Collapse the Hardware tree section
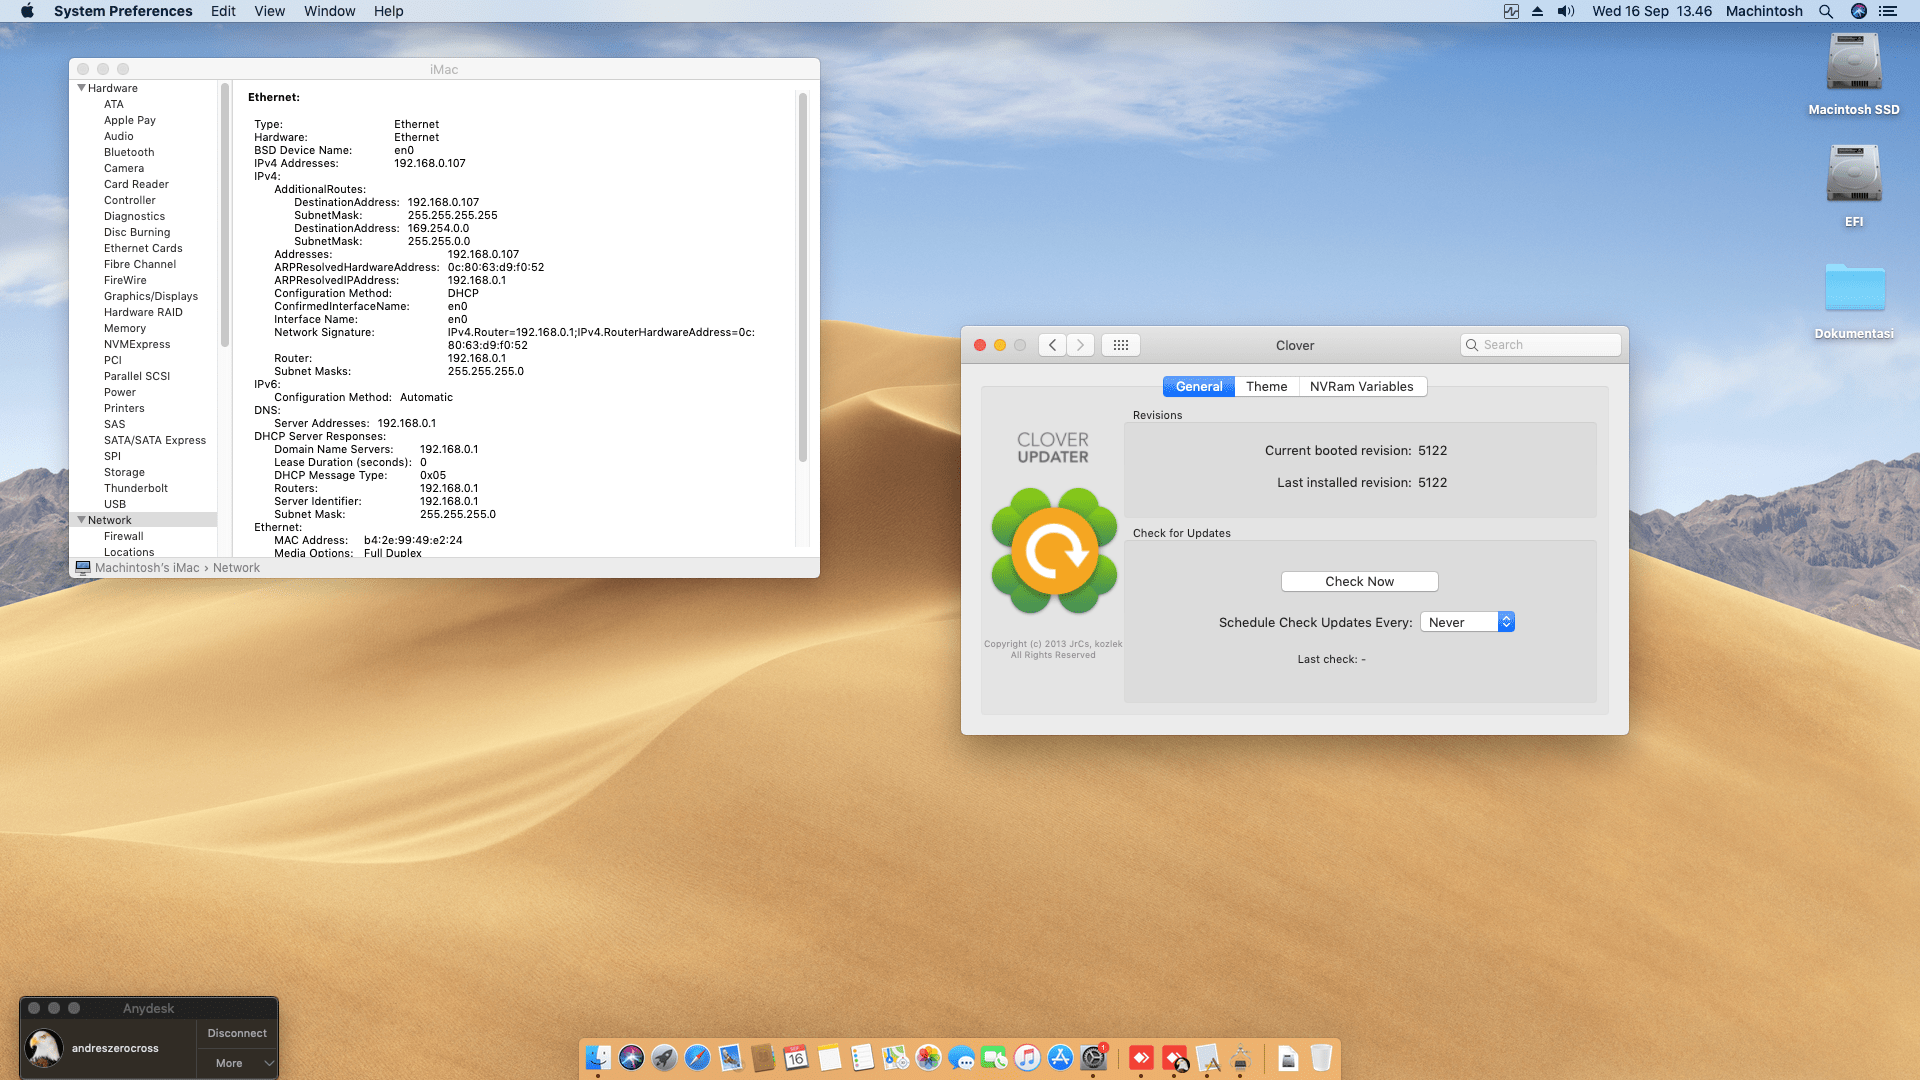 click(81, 88)
